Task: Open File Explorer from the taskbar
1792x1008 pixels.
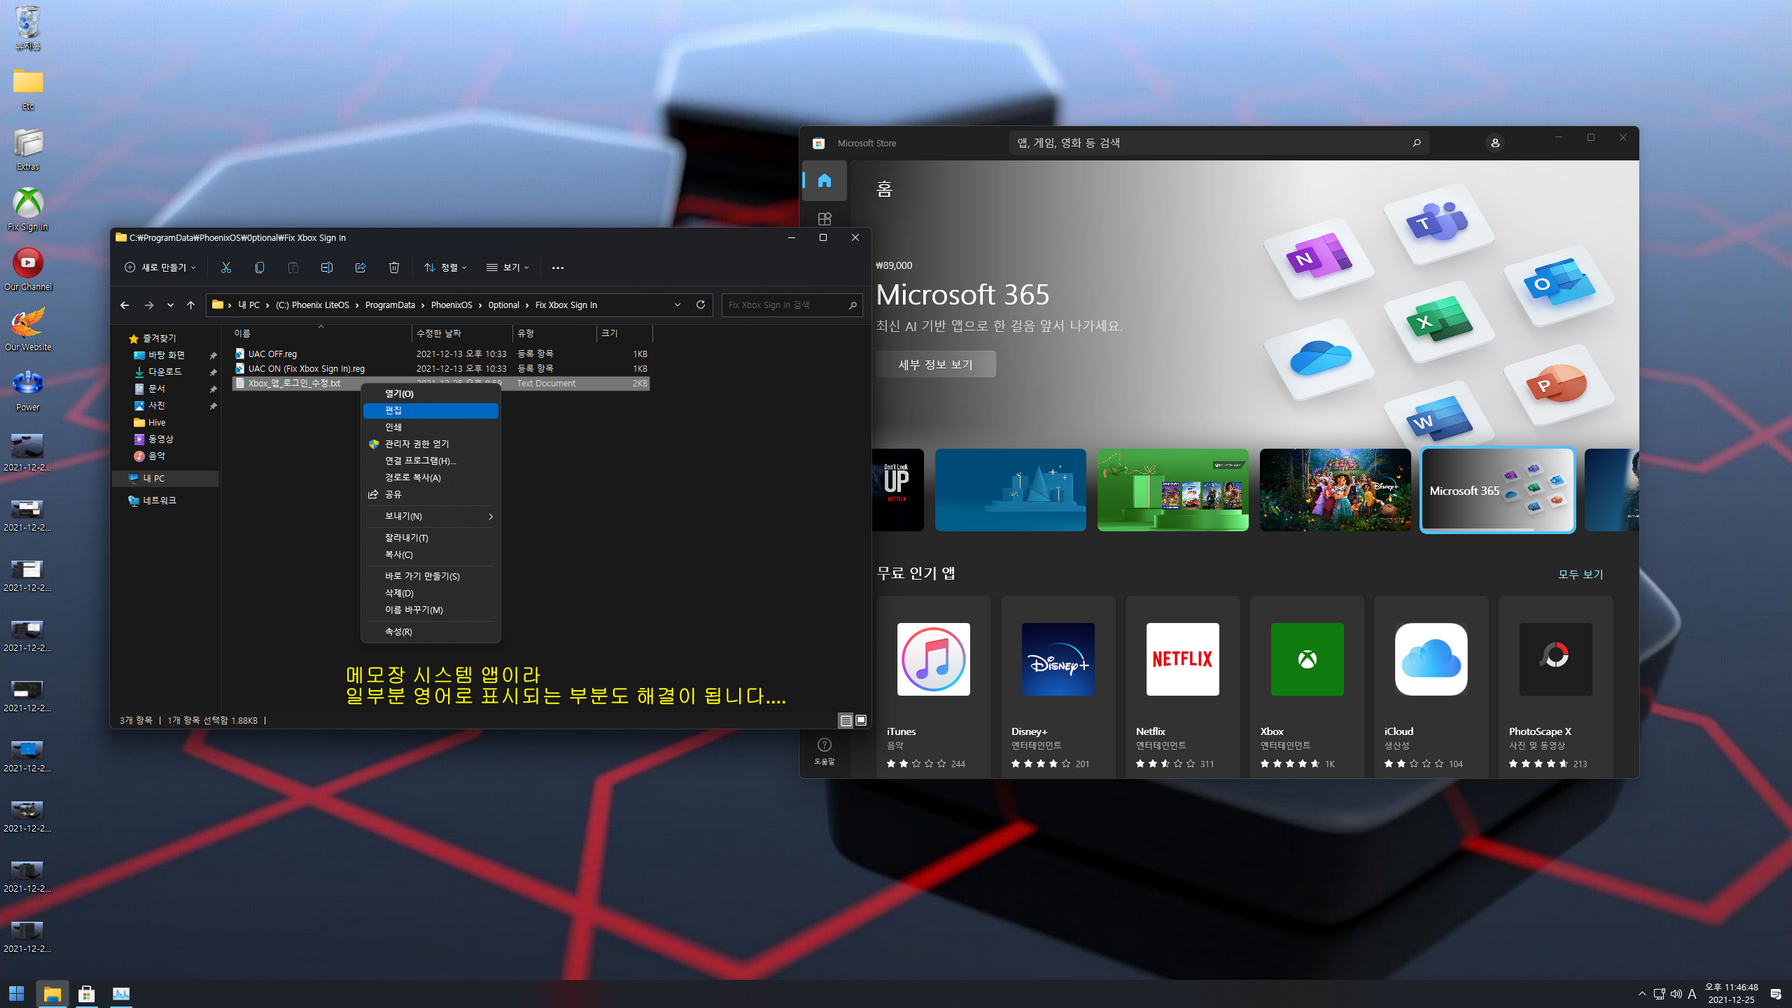Action: (52, 994)
